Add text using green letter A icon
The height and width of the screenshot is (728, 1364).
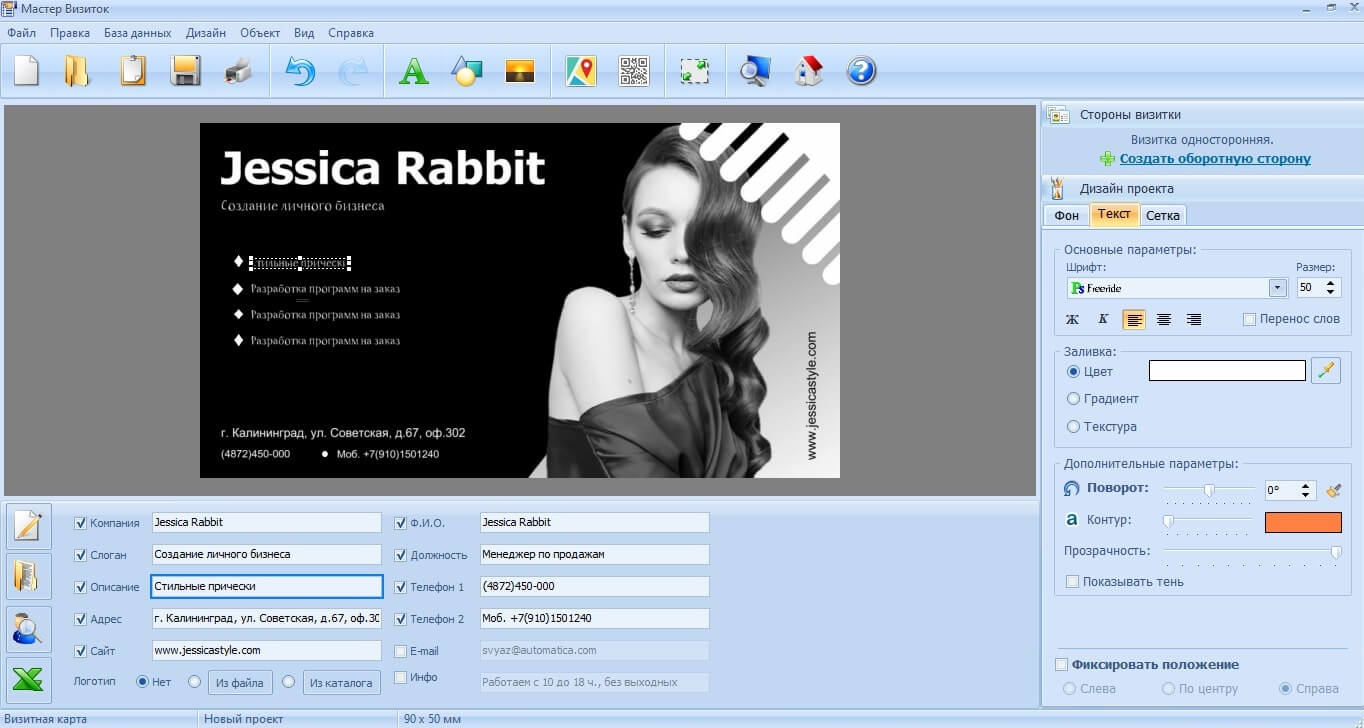(413, 71)
